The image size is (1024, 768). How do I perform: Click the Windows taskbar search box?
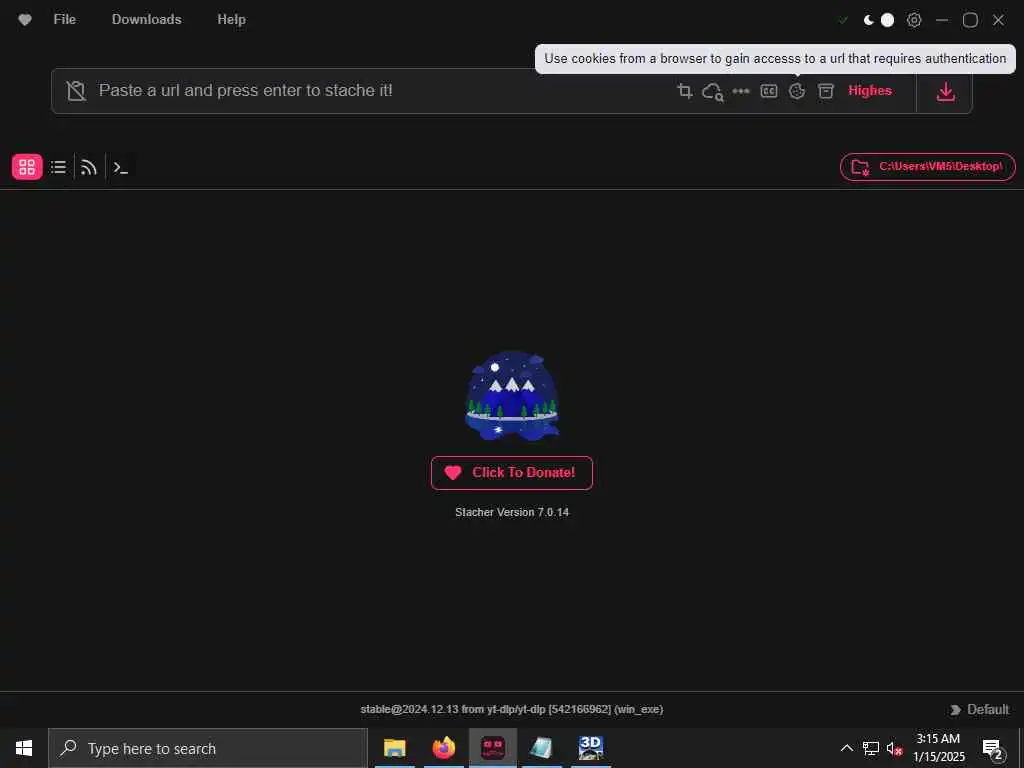point(208,748)
